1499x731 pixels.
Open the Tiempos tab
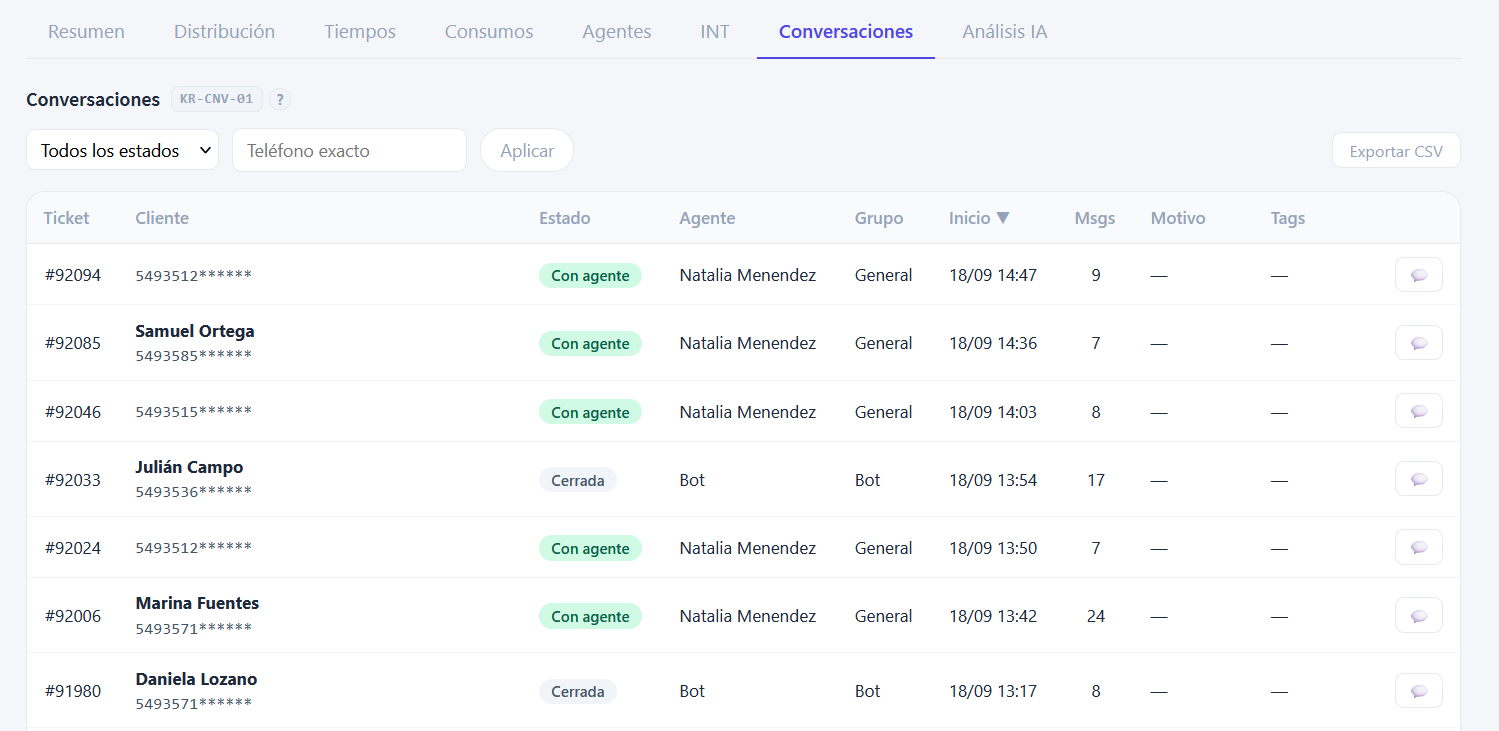coord(360,31)
